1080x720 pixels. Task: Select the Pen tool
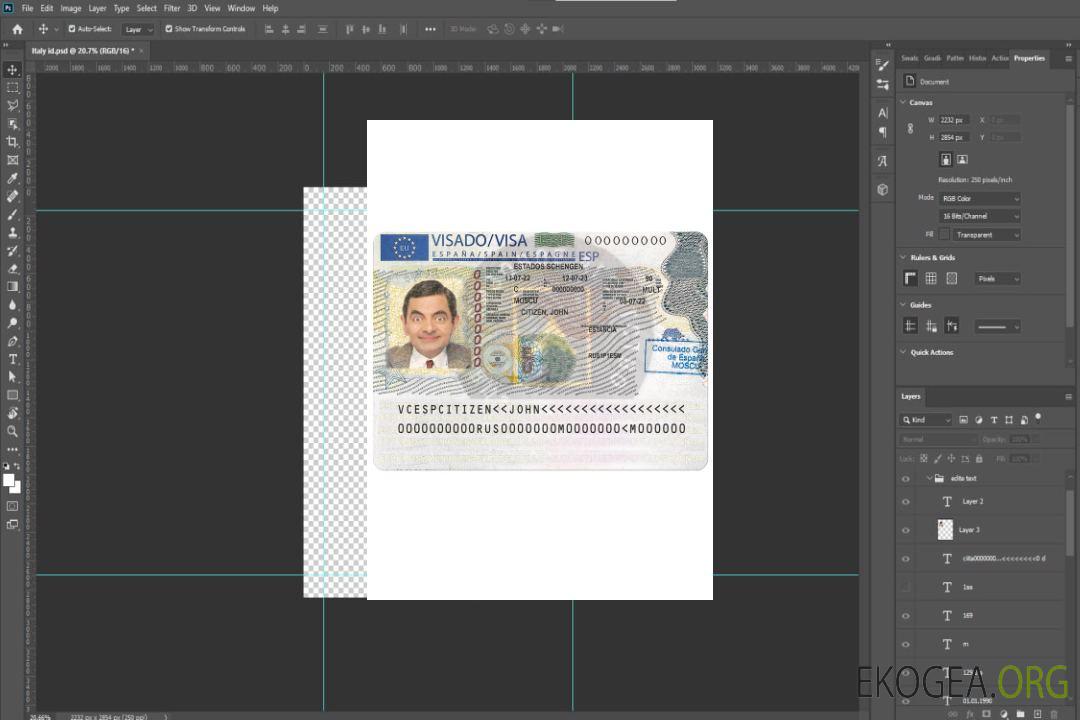12,341
